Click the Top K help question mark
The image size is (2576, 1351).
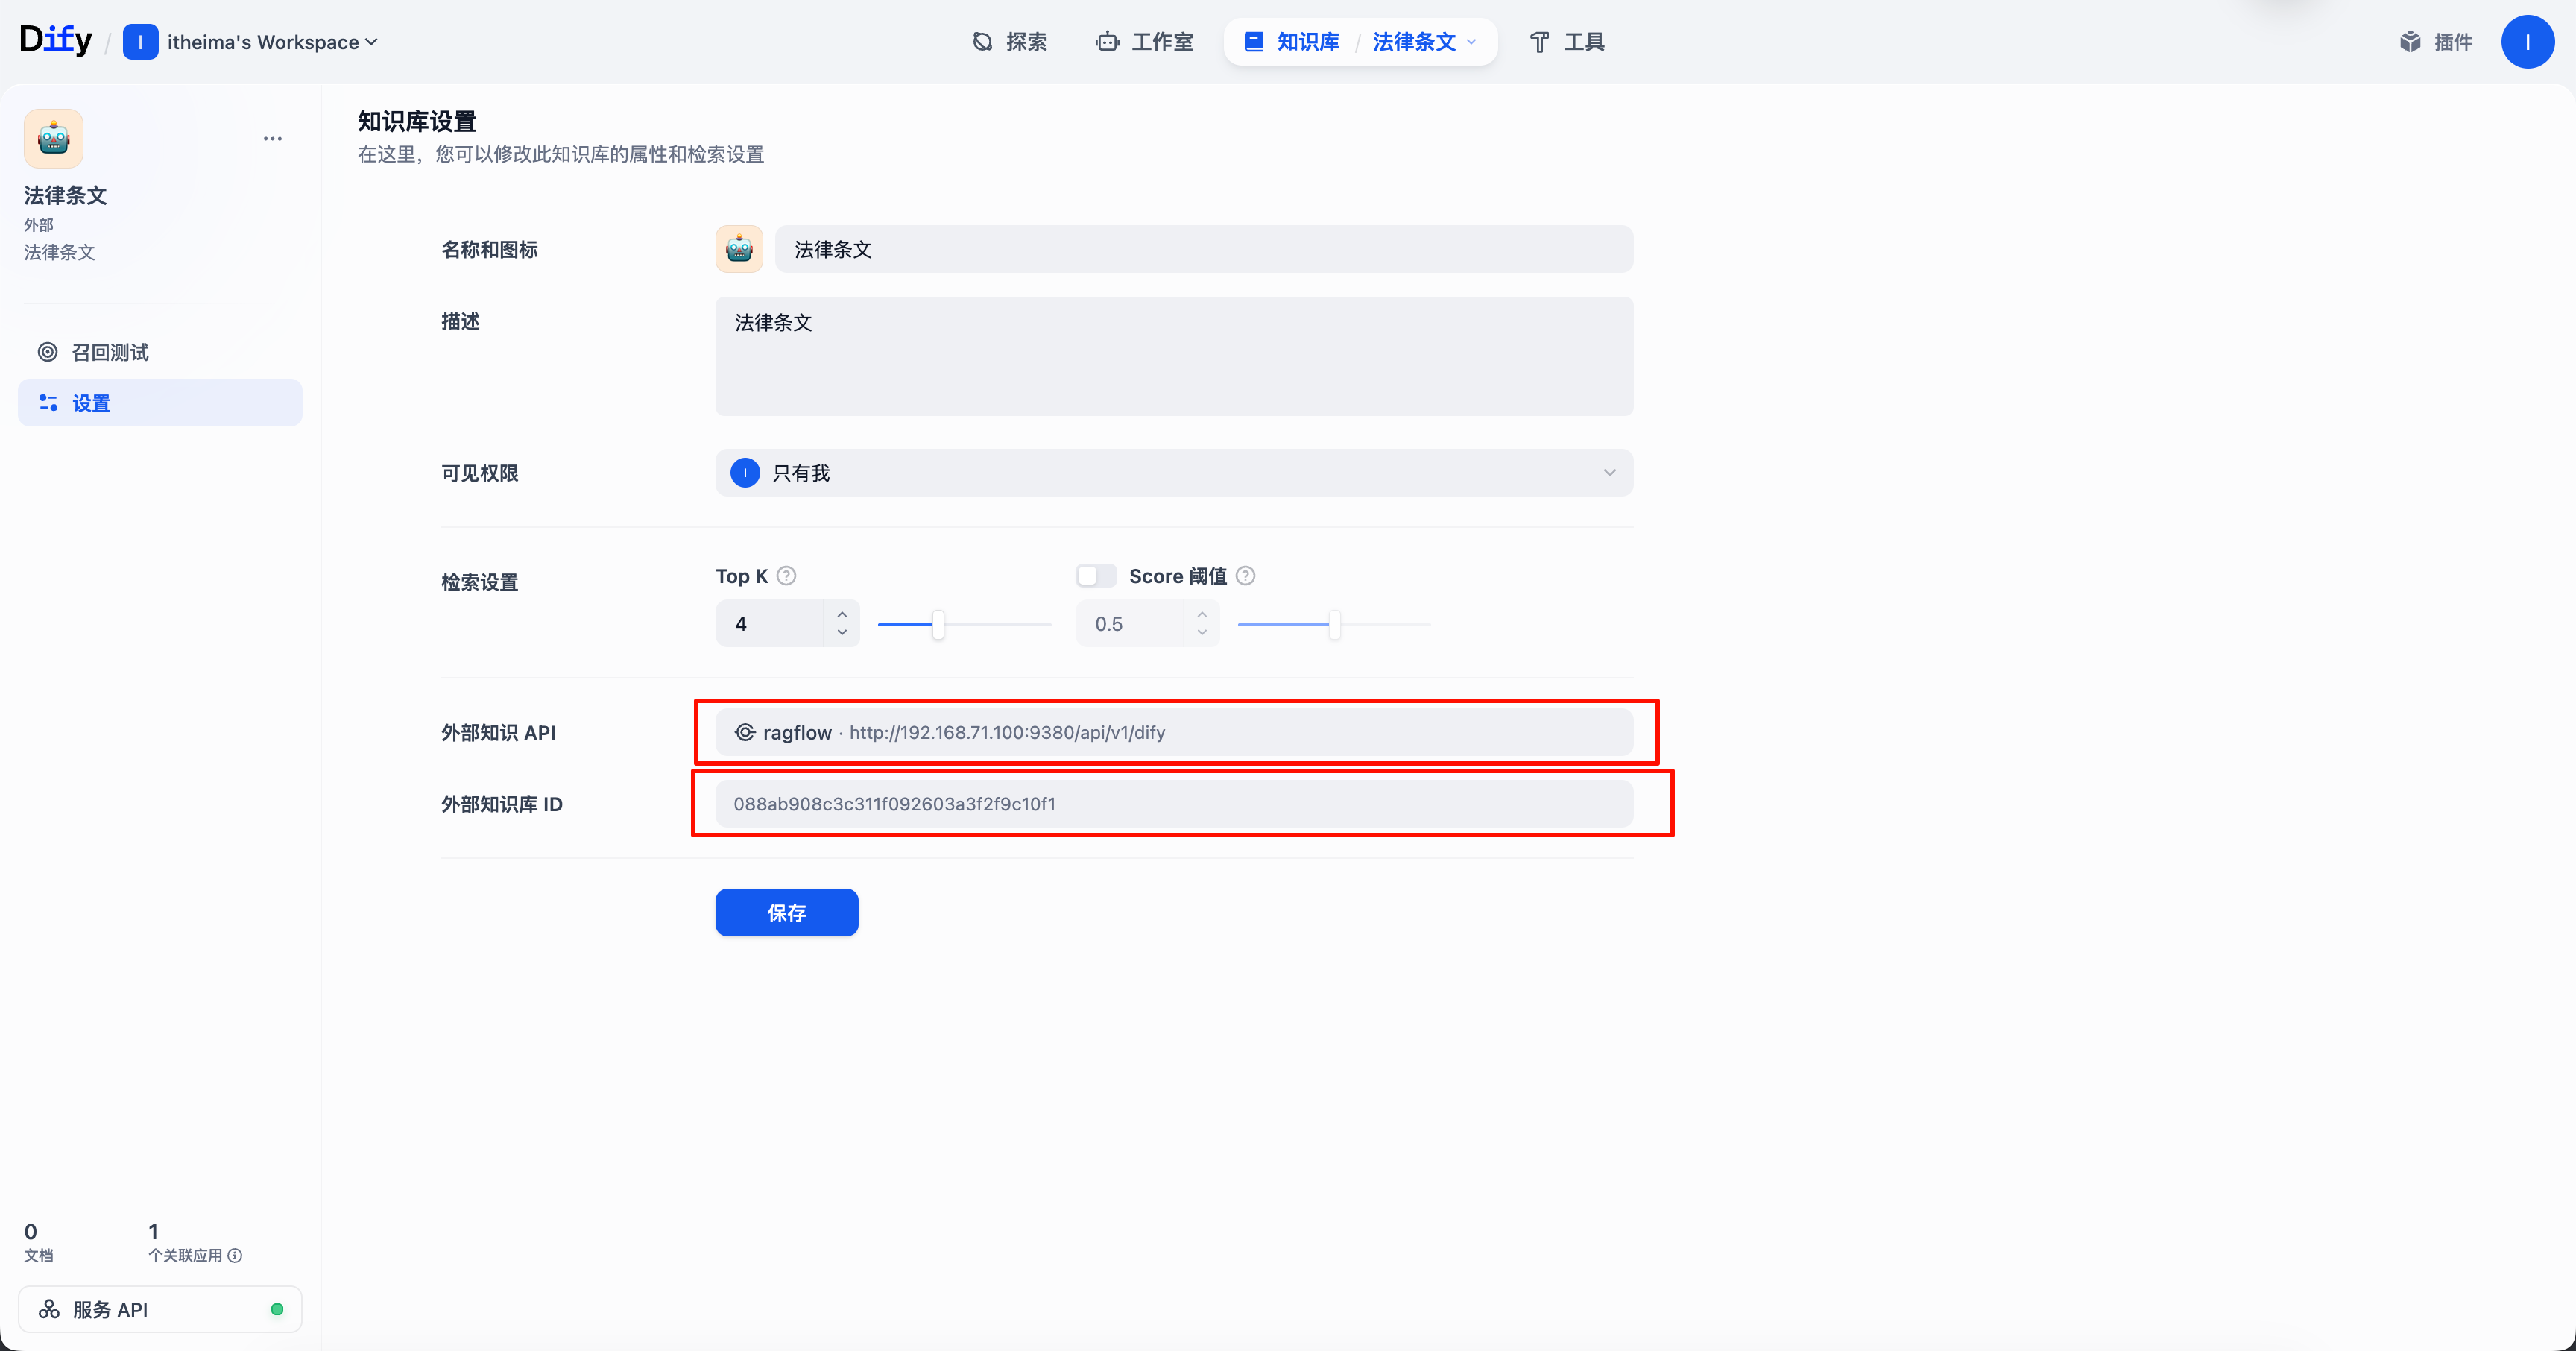786,576
